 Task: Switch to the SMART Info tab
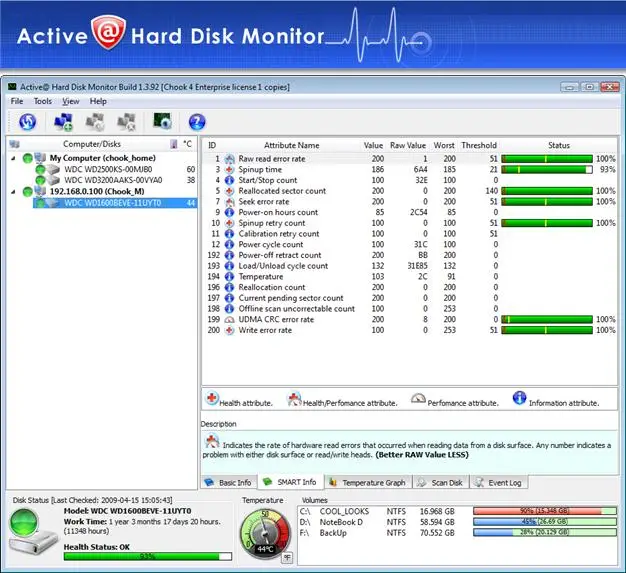pyautogui.click(x=290, y=482)
